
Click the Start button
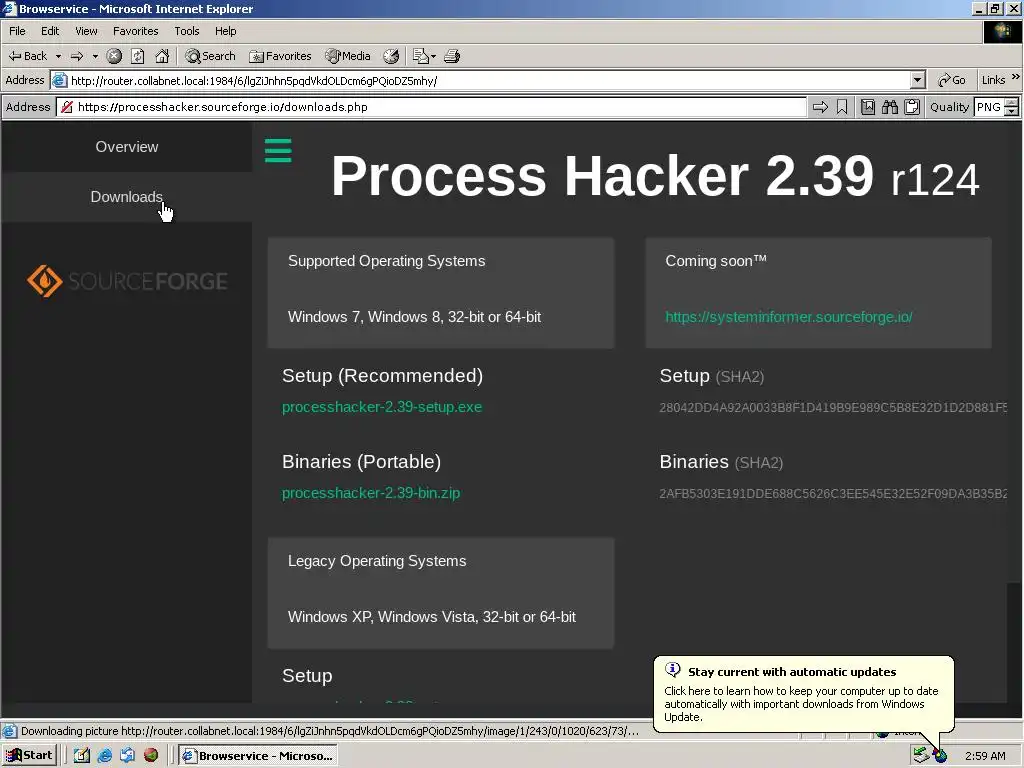tap(29, 756)
